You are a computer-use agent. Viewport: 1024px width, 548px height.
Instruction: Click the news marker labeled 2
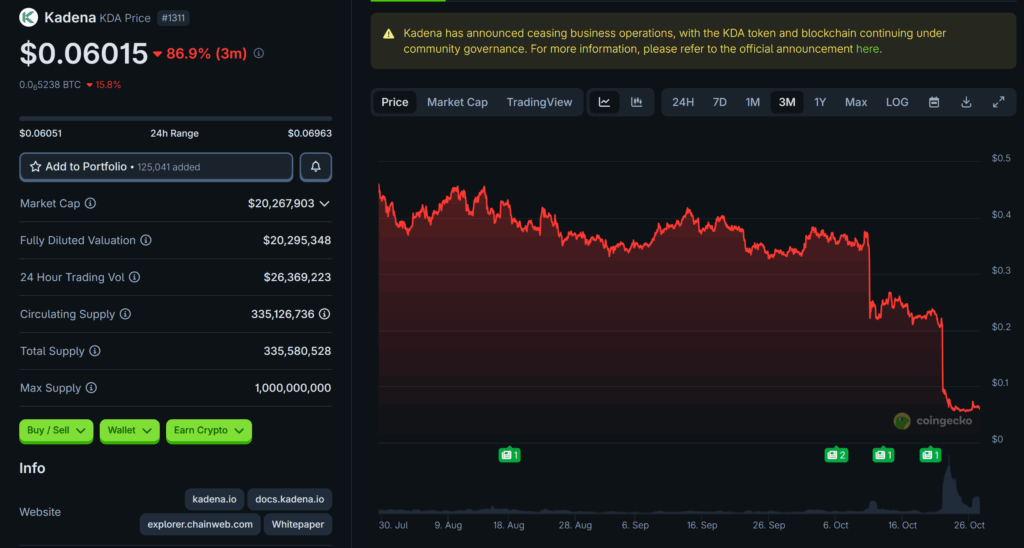pyautogui.click(x=836, y=455)
